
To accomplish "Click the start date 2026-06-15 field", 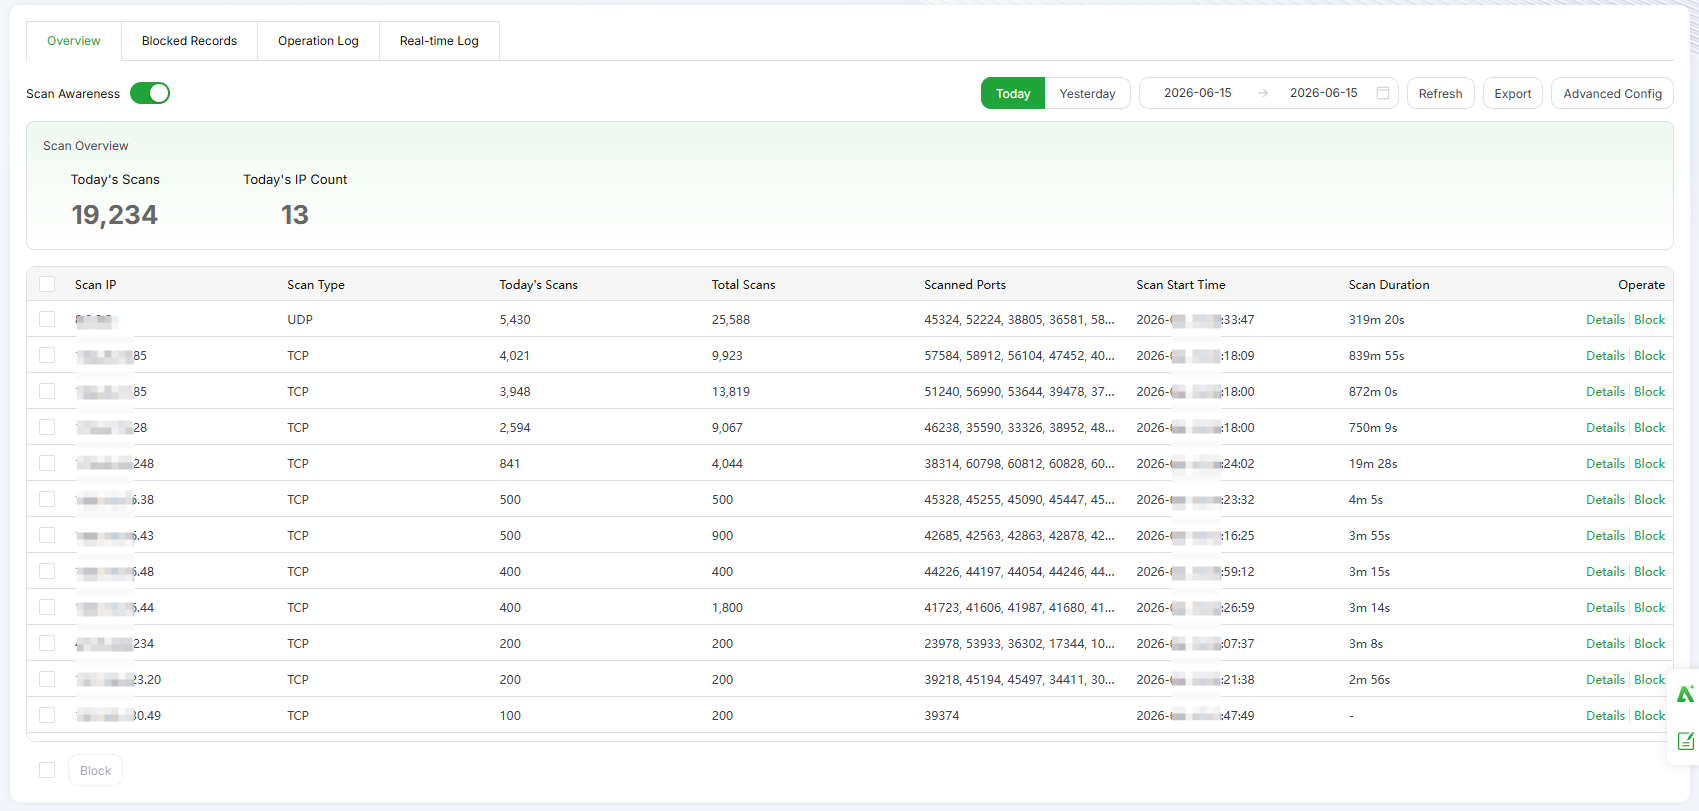I will (x=1198, y=93).
